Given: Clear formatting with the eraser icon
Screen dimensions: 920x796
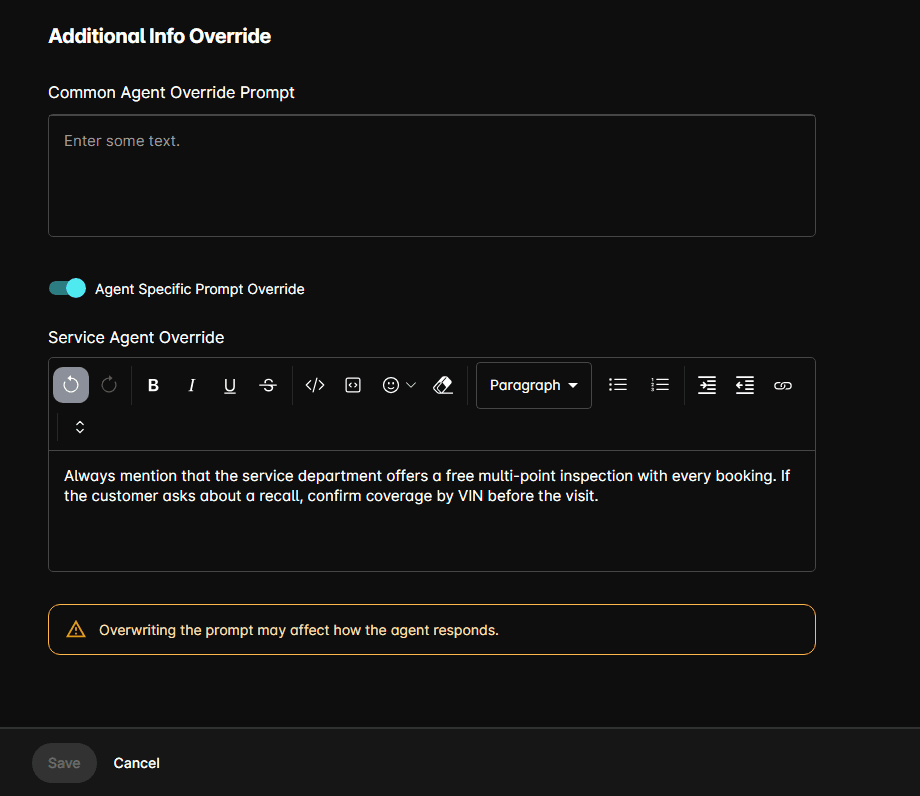Looking at the screenshot, I should [443, 385].
